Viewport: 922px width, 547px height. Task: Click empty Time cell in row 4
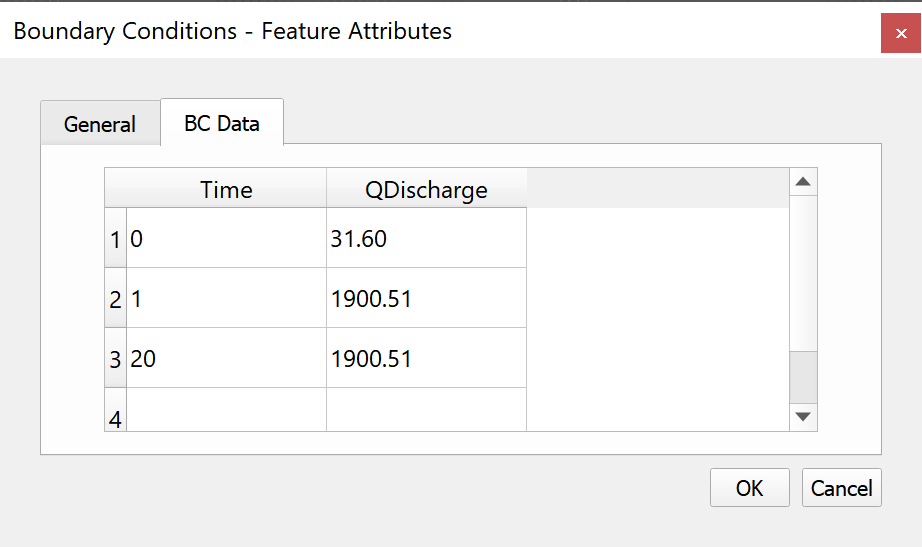[226, 412]
